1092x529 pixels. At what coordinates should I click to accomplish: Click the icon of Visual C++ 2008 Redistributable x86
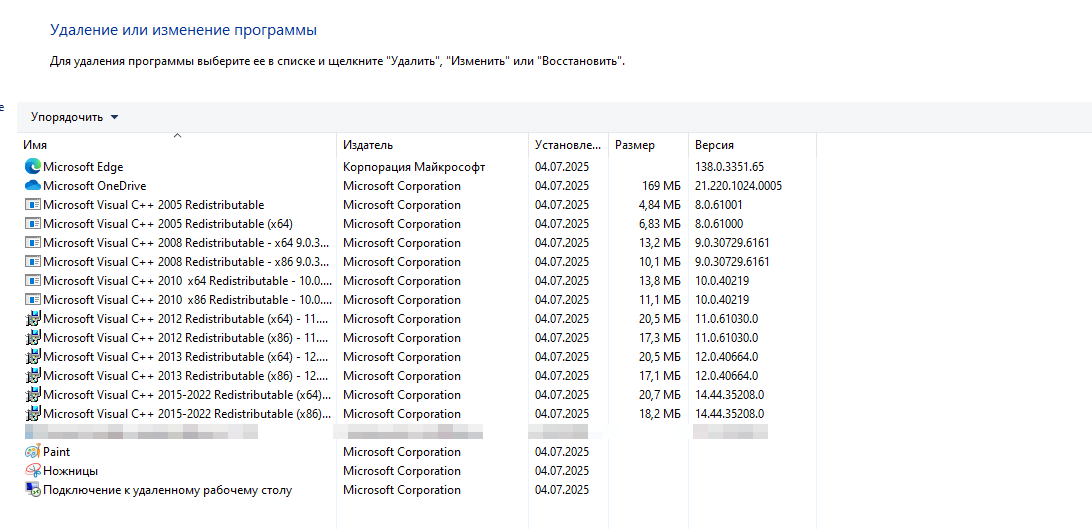[33, 262]
